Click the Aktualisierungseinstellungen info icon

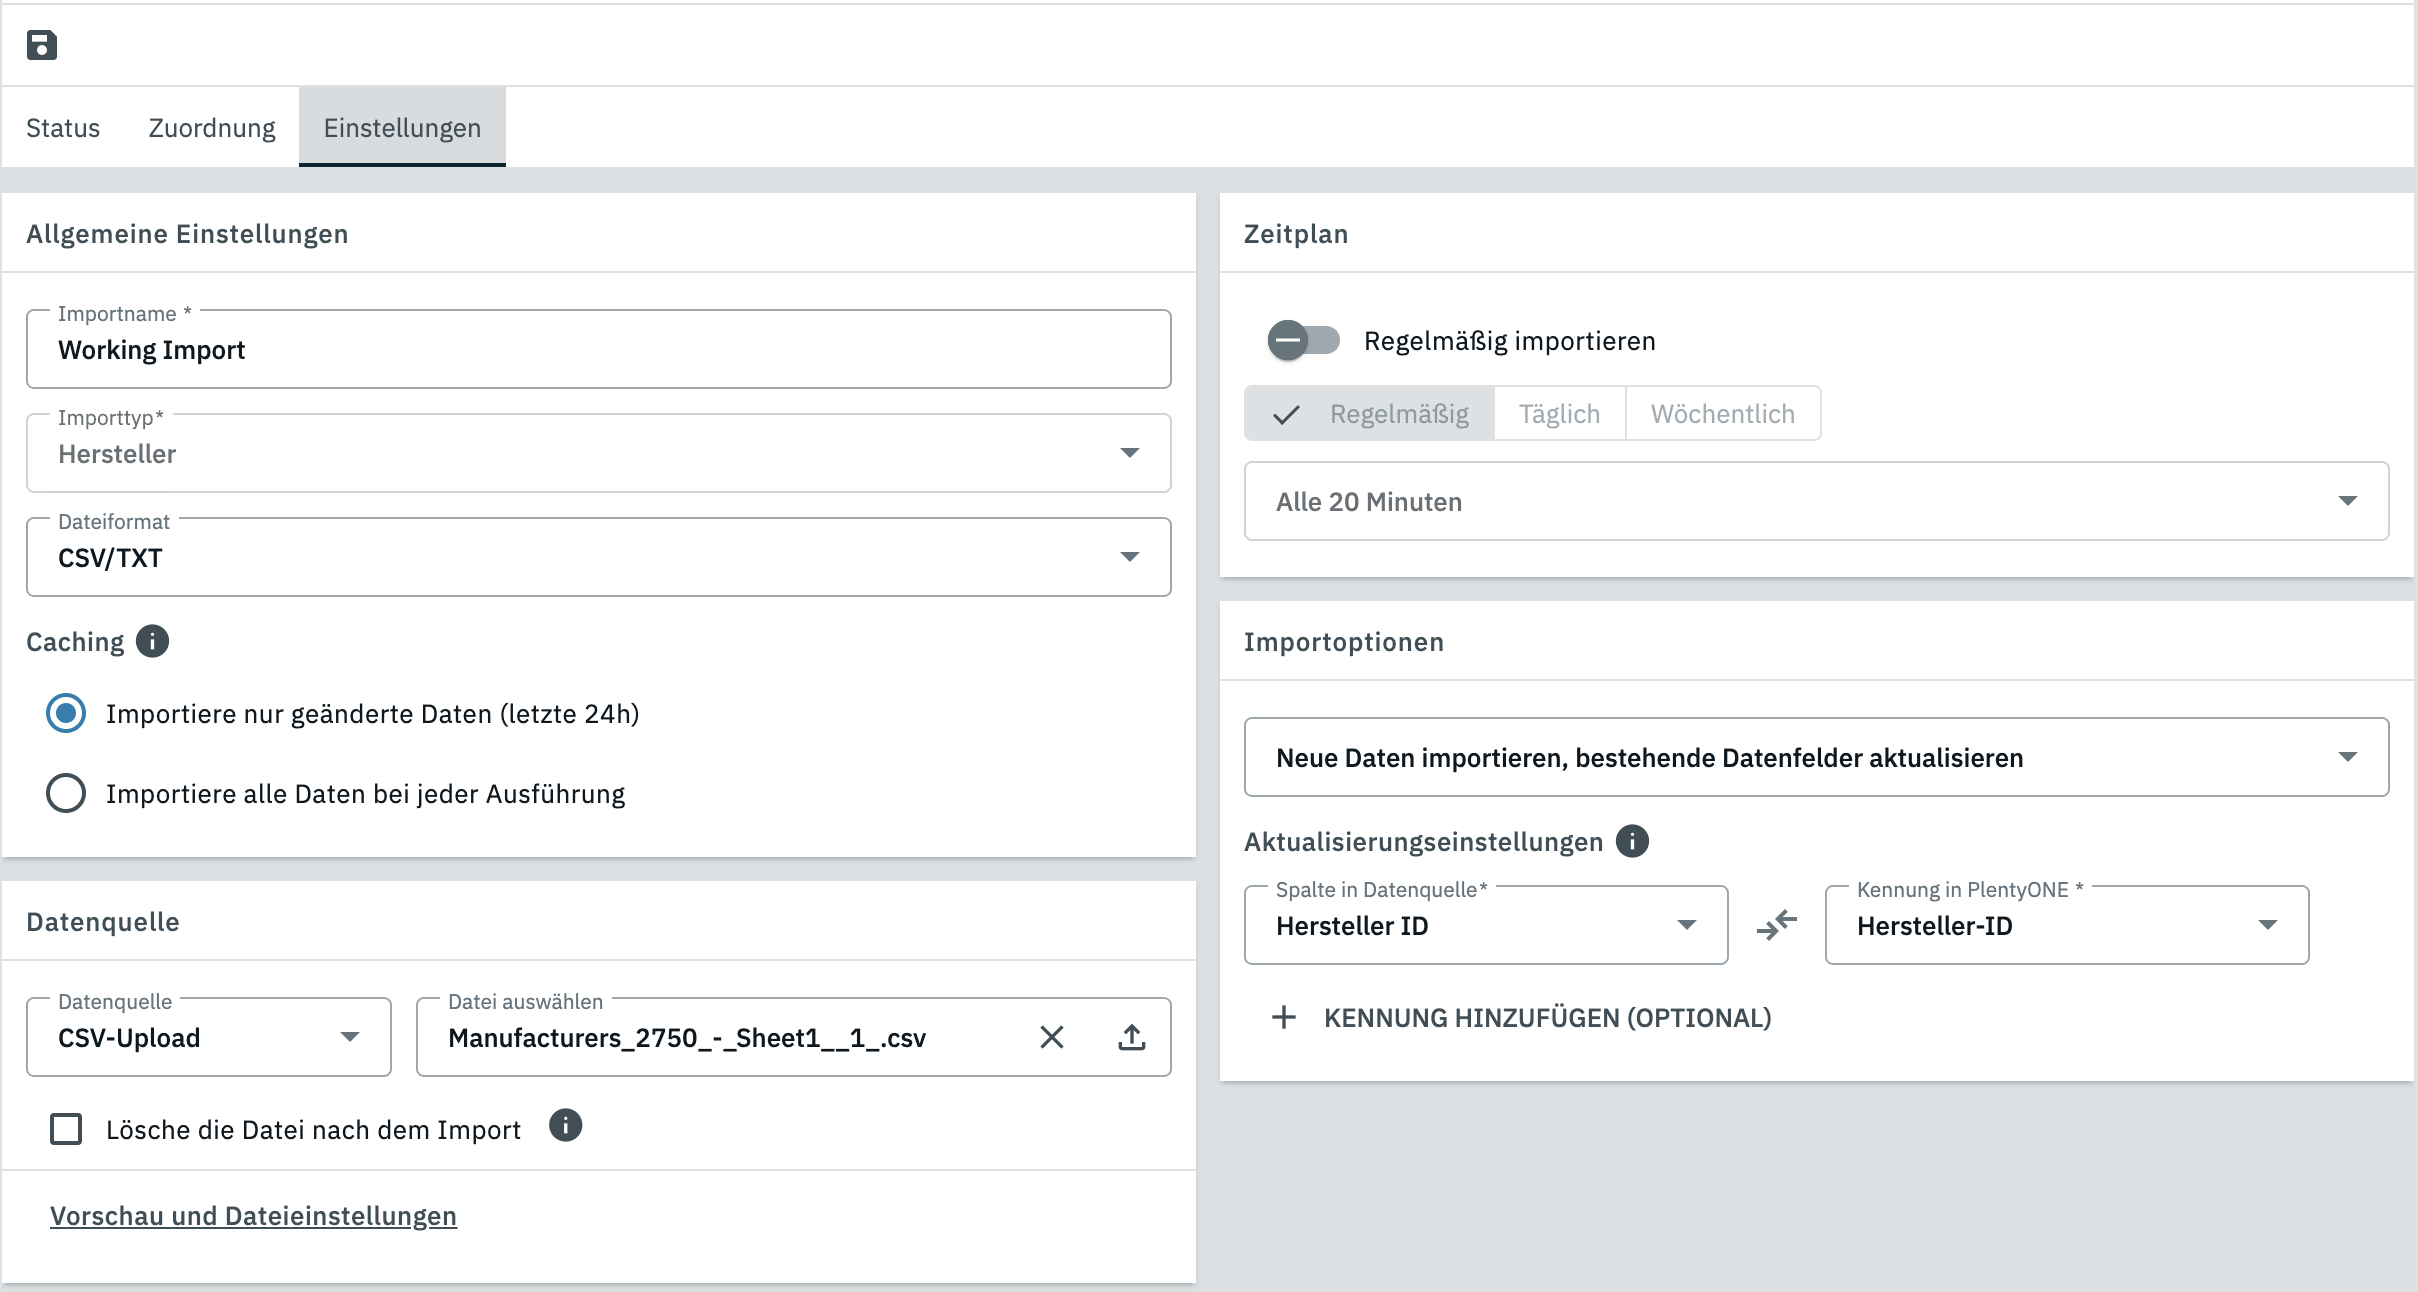[x=1632, y=841]
